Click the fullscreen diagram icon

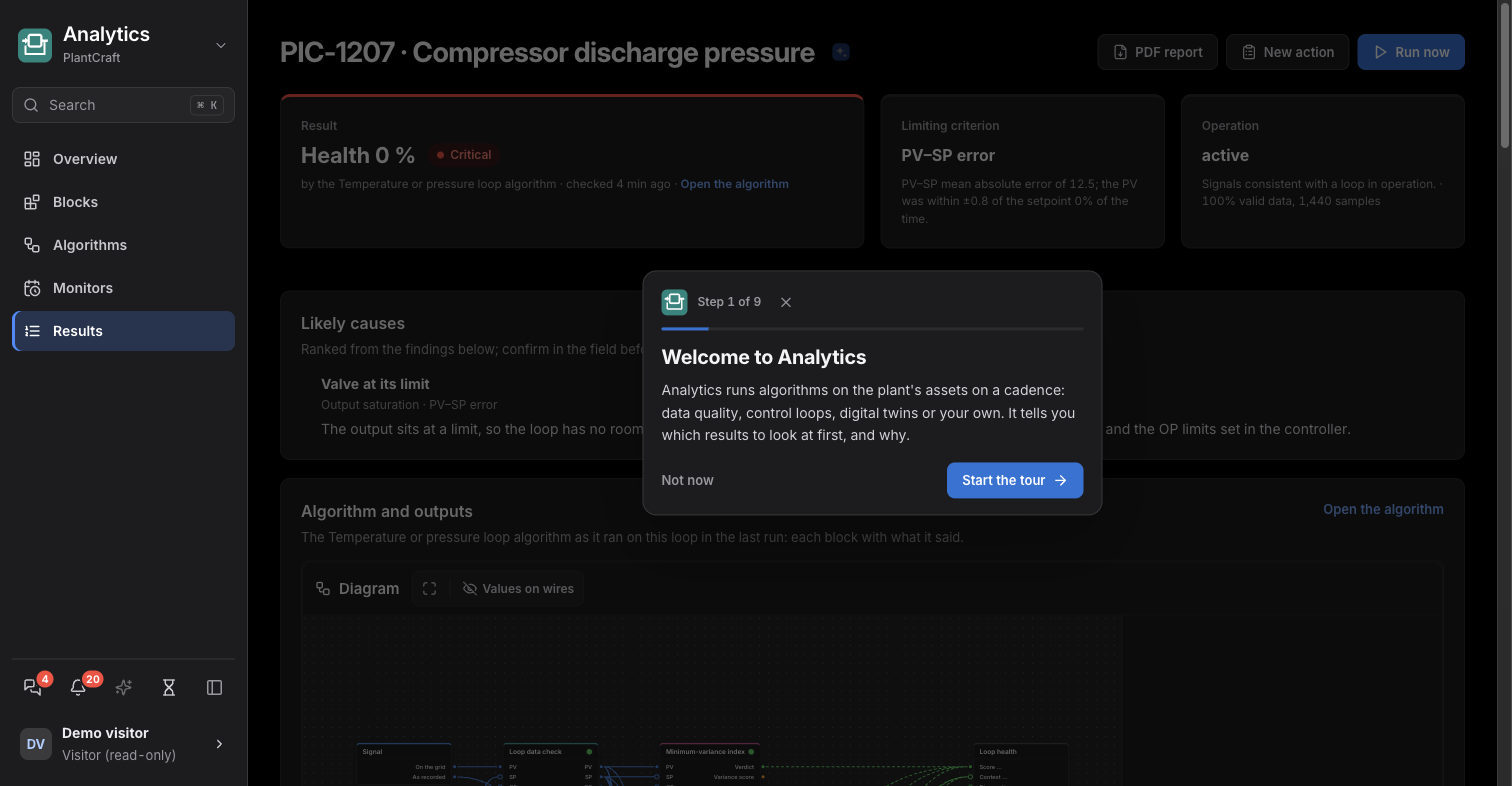tap(430, 588)
